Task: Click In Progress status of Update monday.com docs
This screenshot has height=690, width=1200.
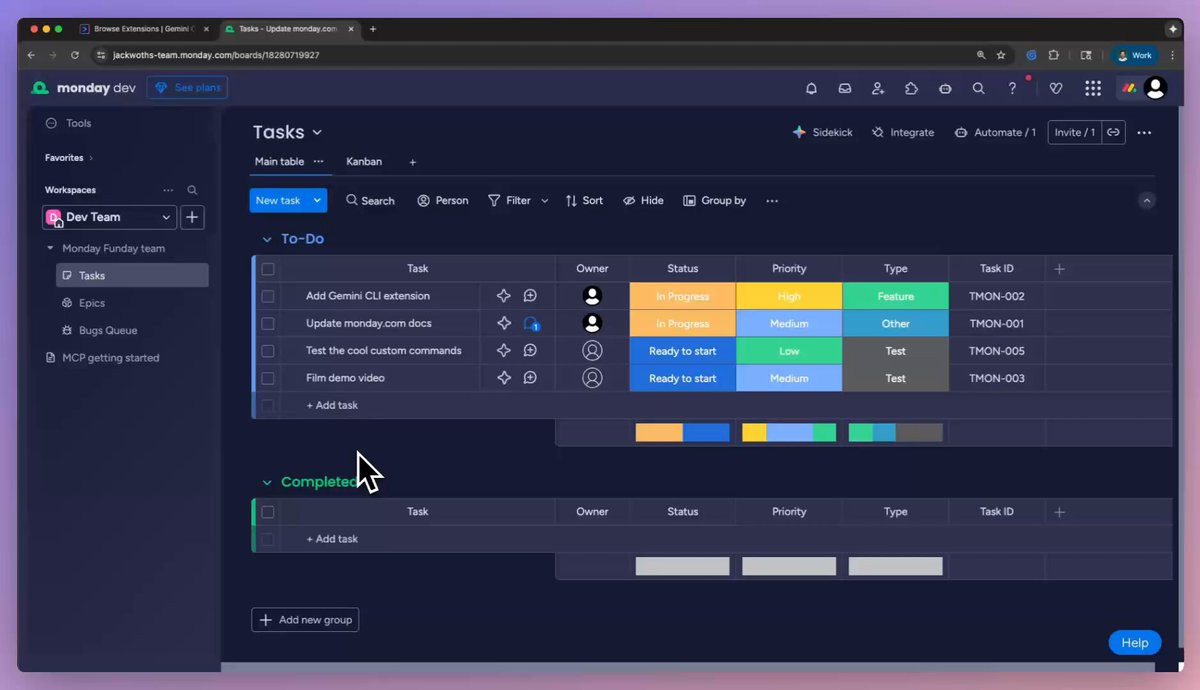Action: point(682,324)
